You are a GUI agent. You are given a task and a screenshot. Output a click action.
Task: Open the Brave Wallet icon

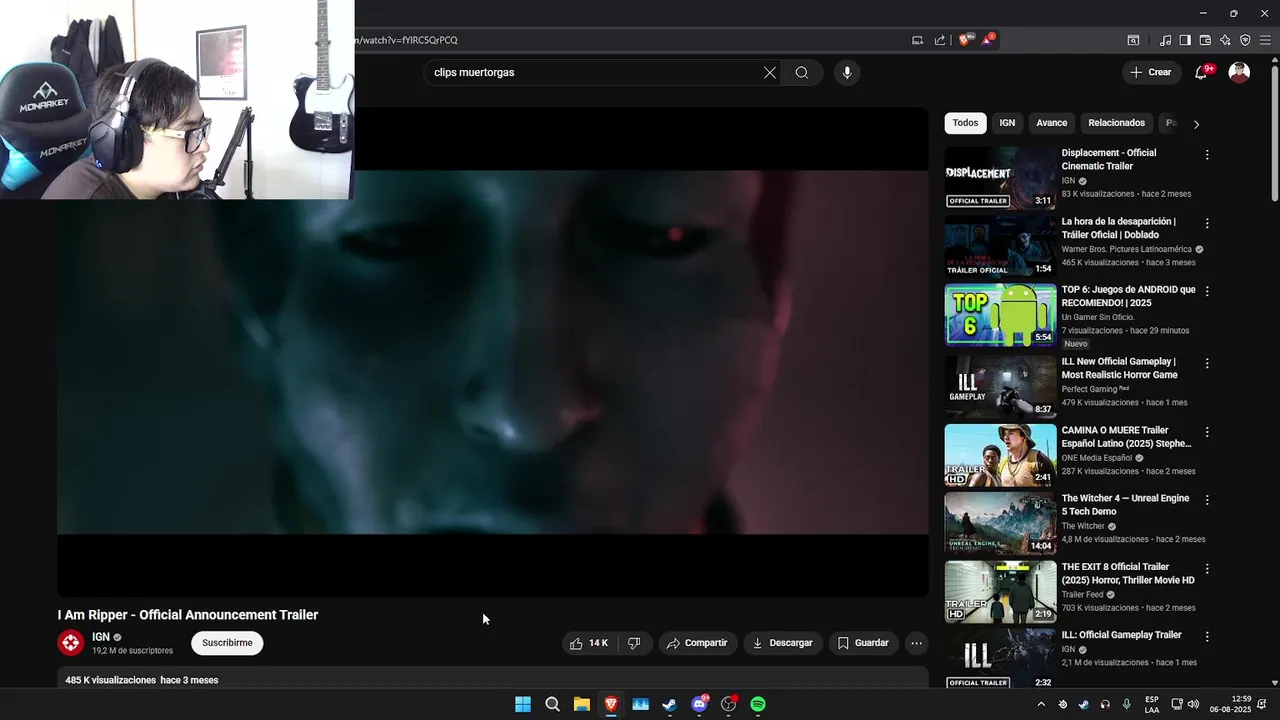pyautogui.click(x=1205, y=40)
